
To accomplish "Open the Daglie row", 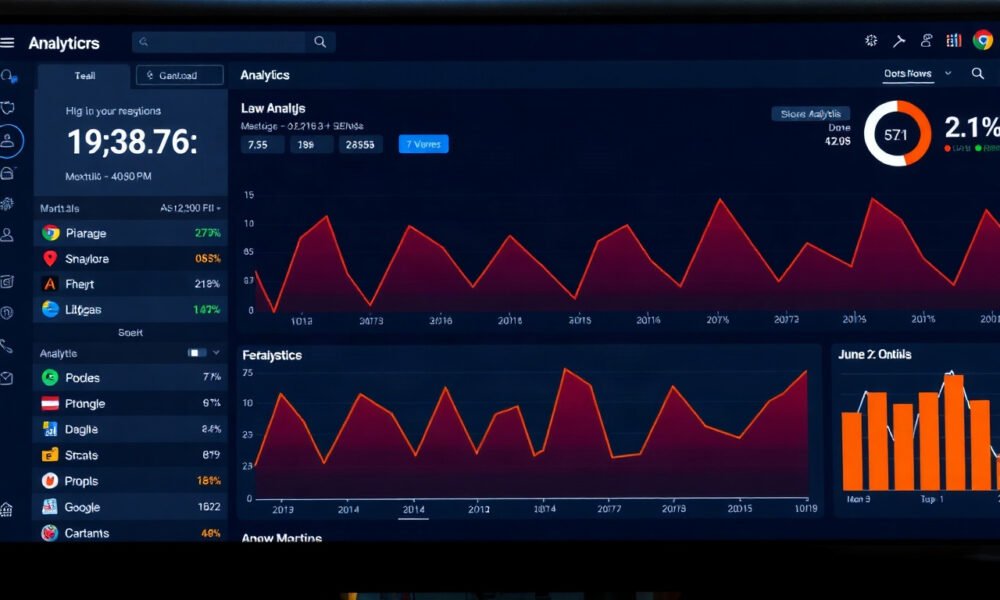I will click(x=130, y=430).
